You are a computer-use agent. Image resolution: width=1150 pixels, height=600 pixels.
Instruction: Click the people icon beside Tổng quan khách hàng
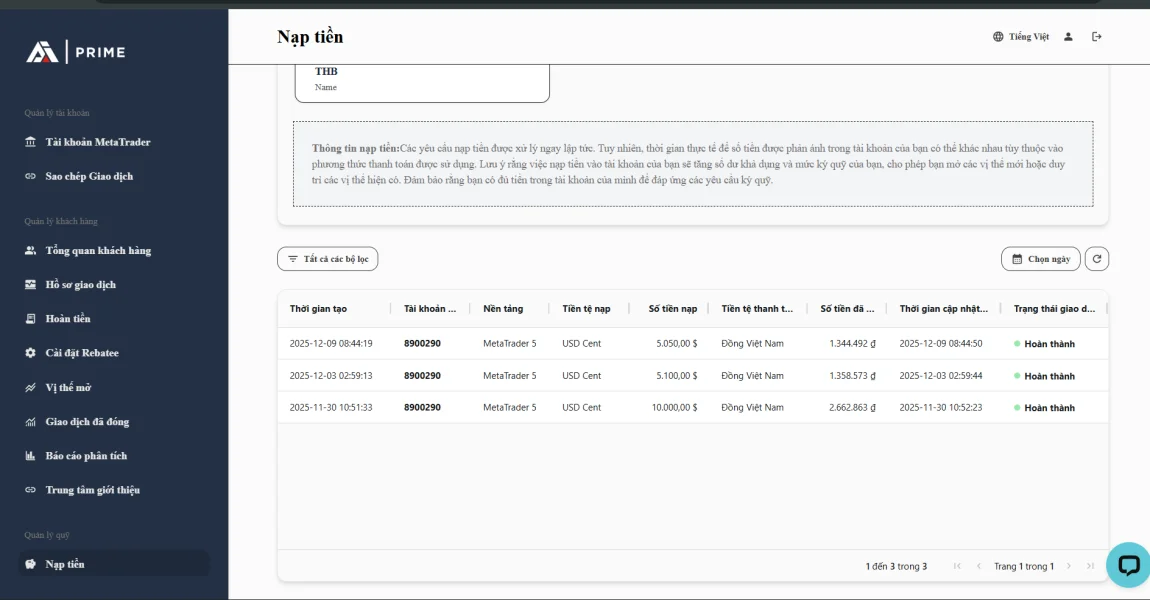point(30,250)
